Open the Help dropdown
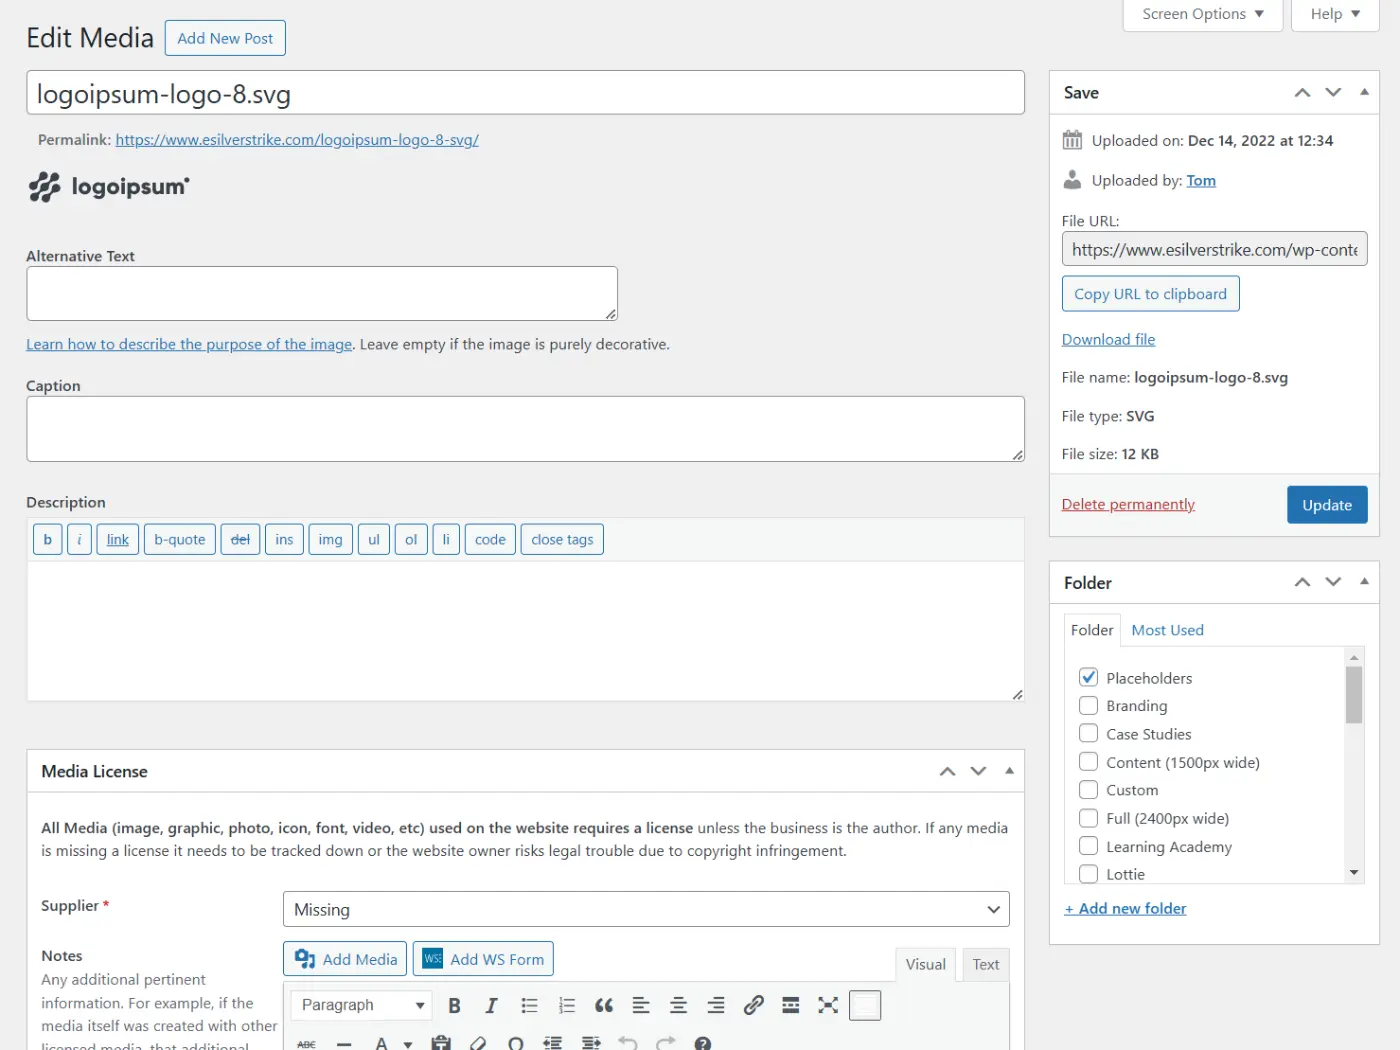This screenshot has height=1050, width=1400. pyautogui.click(x=1335, y=14)
